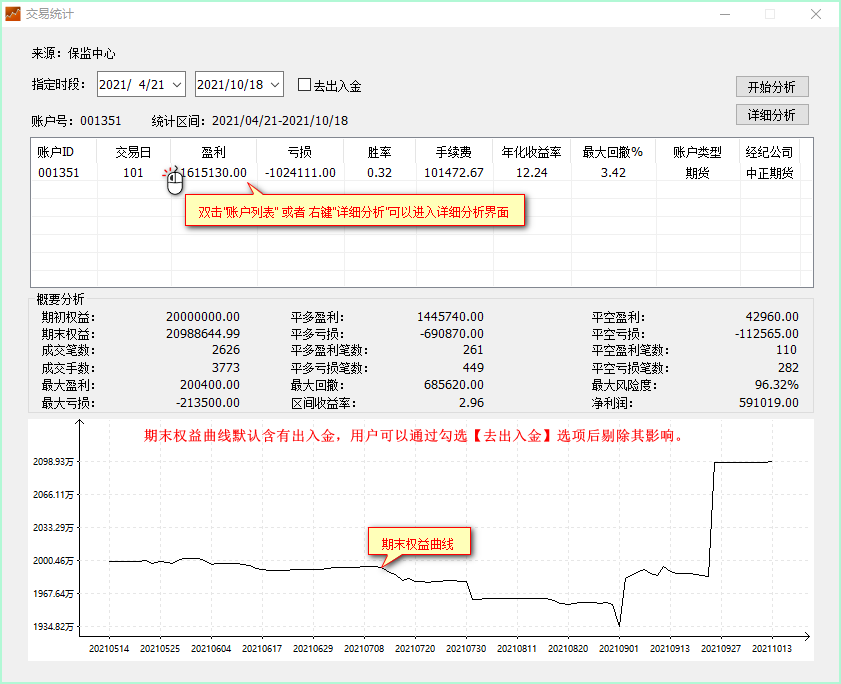Click the 详细分析 button
This screenshot has height=684, width=841.
click(772, 115)
